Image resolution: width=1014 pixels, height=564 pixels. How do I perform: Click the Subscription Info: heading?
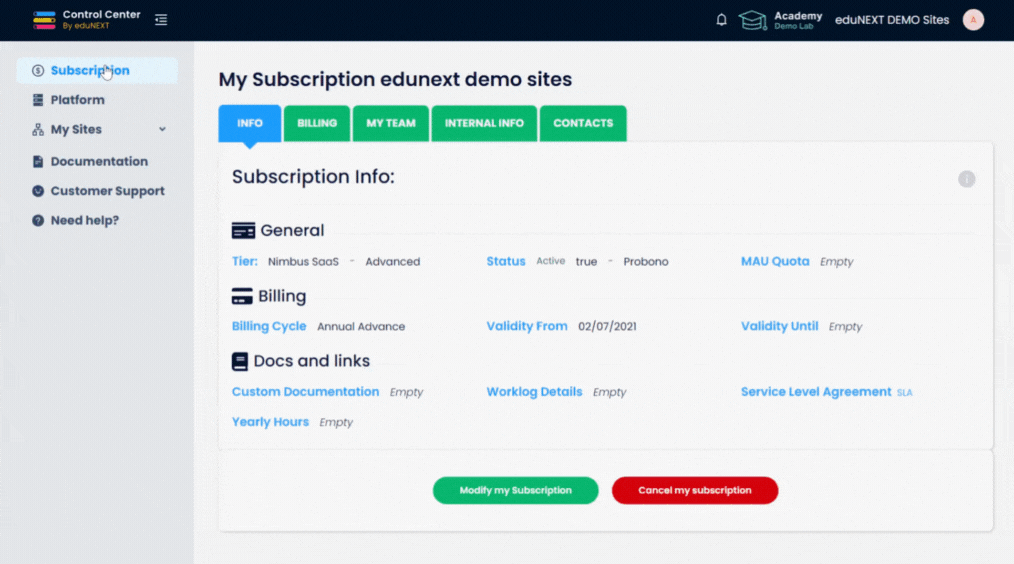(x=313, y=177)
